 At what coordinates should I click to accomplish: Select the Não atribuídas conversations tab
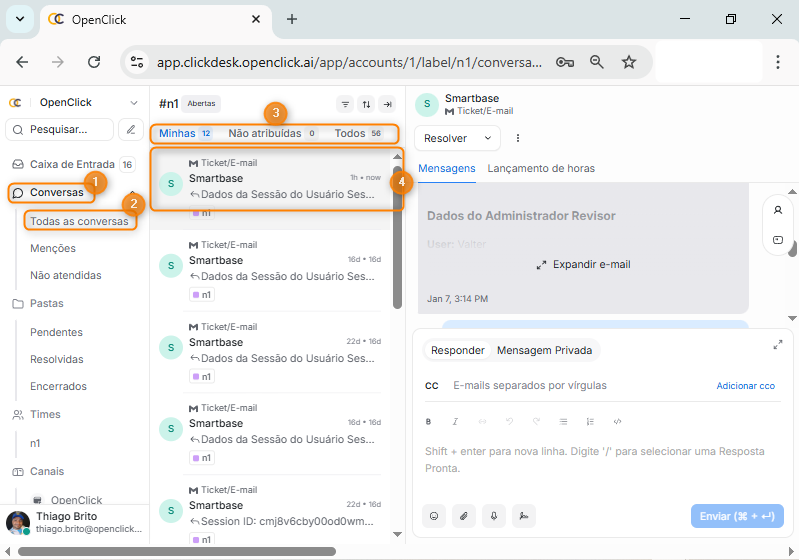point(264,133)
